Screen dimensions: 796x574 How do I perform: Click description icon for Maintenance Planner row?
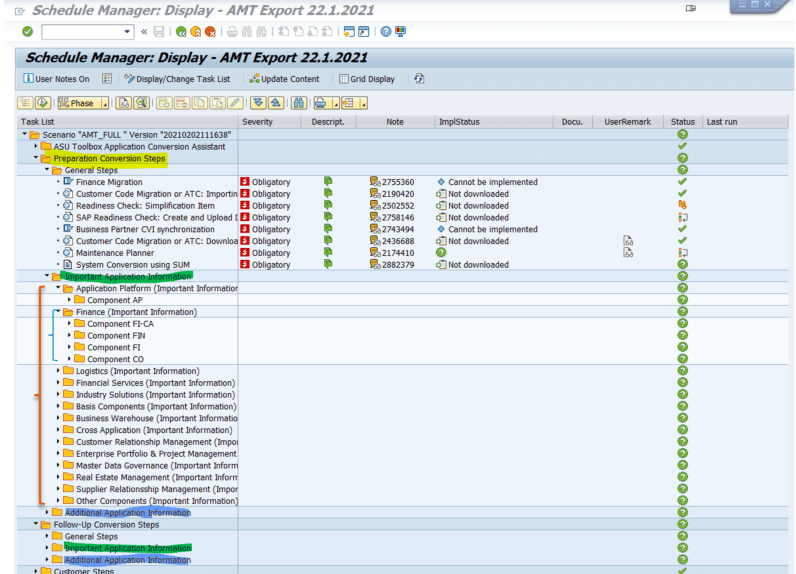pyautogui.click(x=328, y=253)
